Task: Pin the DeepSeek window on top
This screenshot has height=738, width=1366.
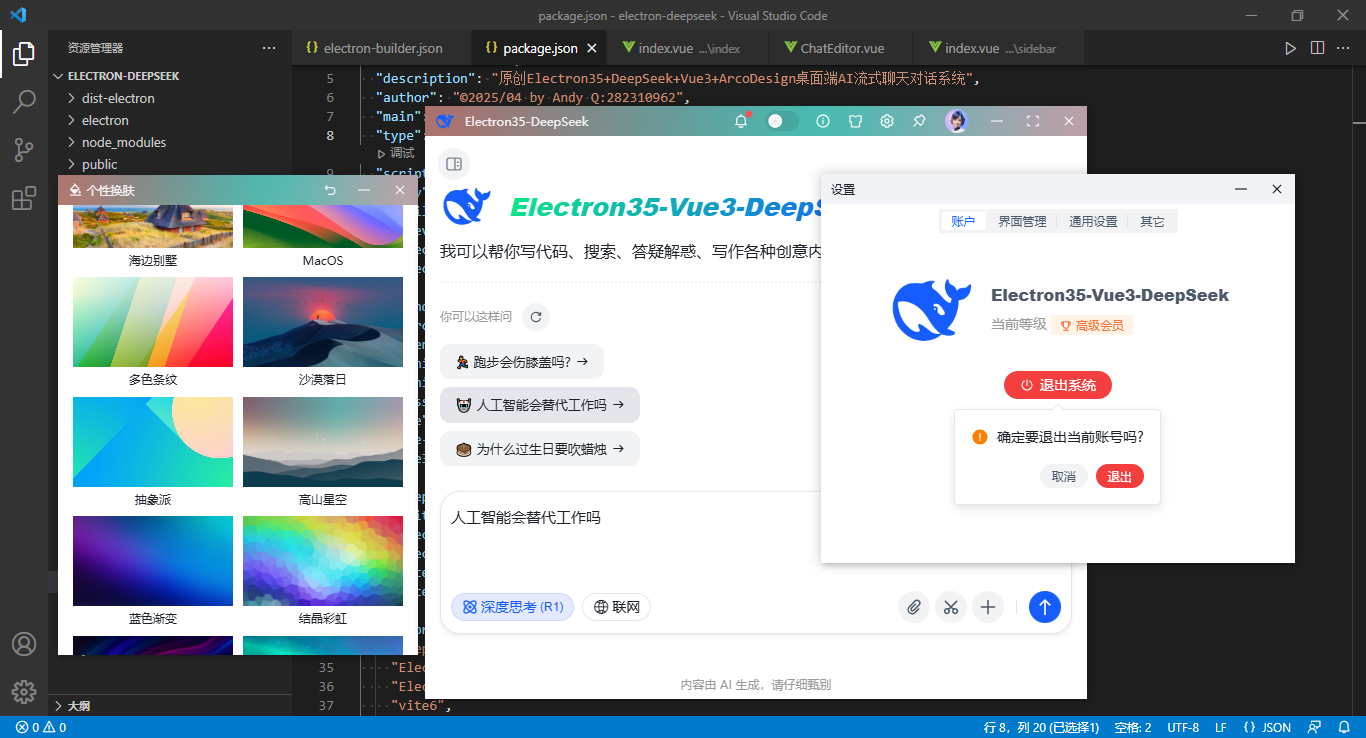Action: click(x=919, y=121)
